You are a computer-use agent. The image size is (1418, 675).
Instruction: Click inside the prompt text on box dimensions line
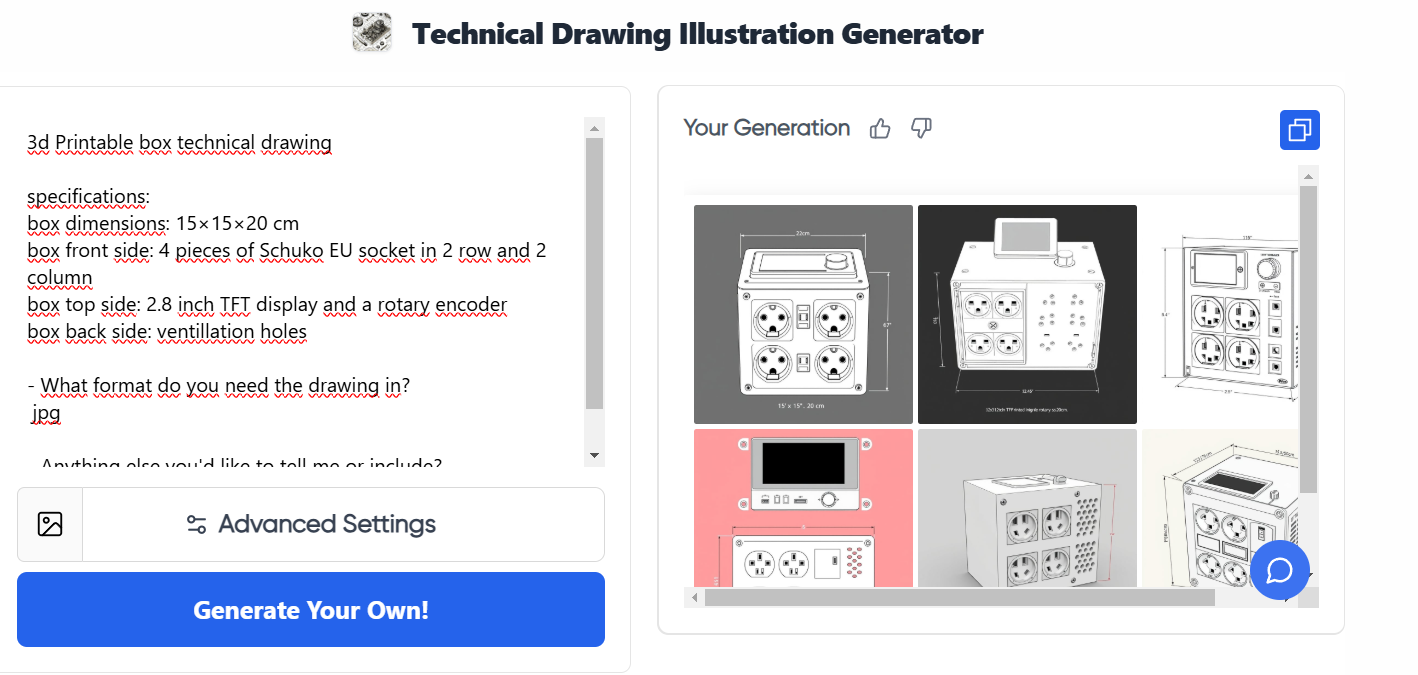(163, 223)
